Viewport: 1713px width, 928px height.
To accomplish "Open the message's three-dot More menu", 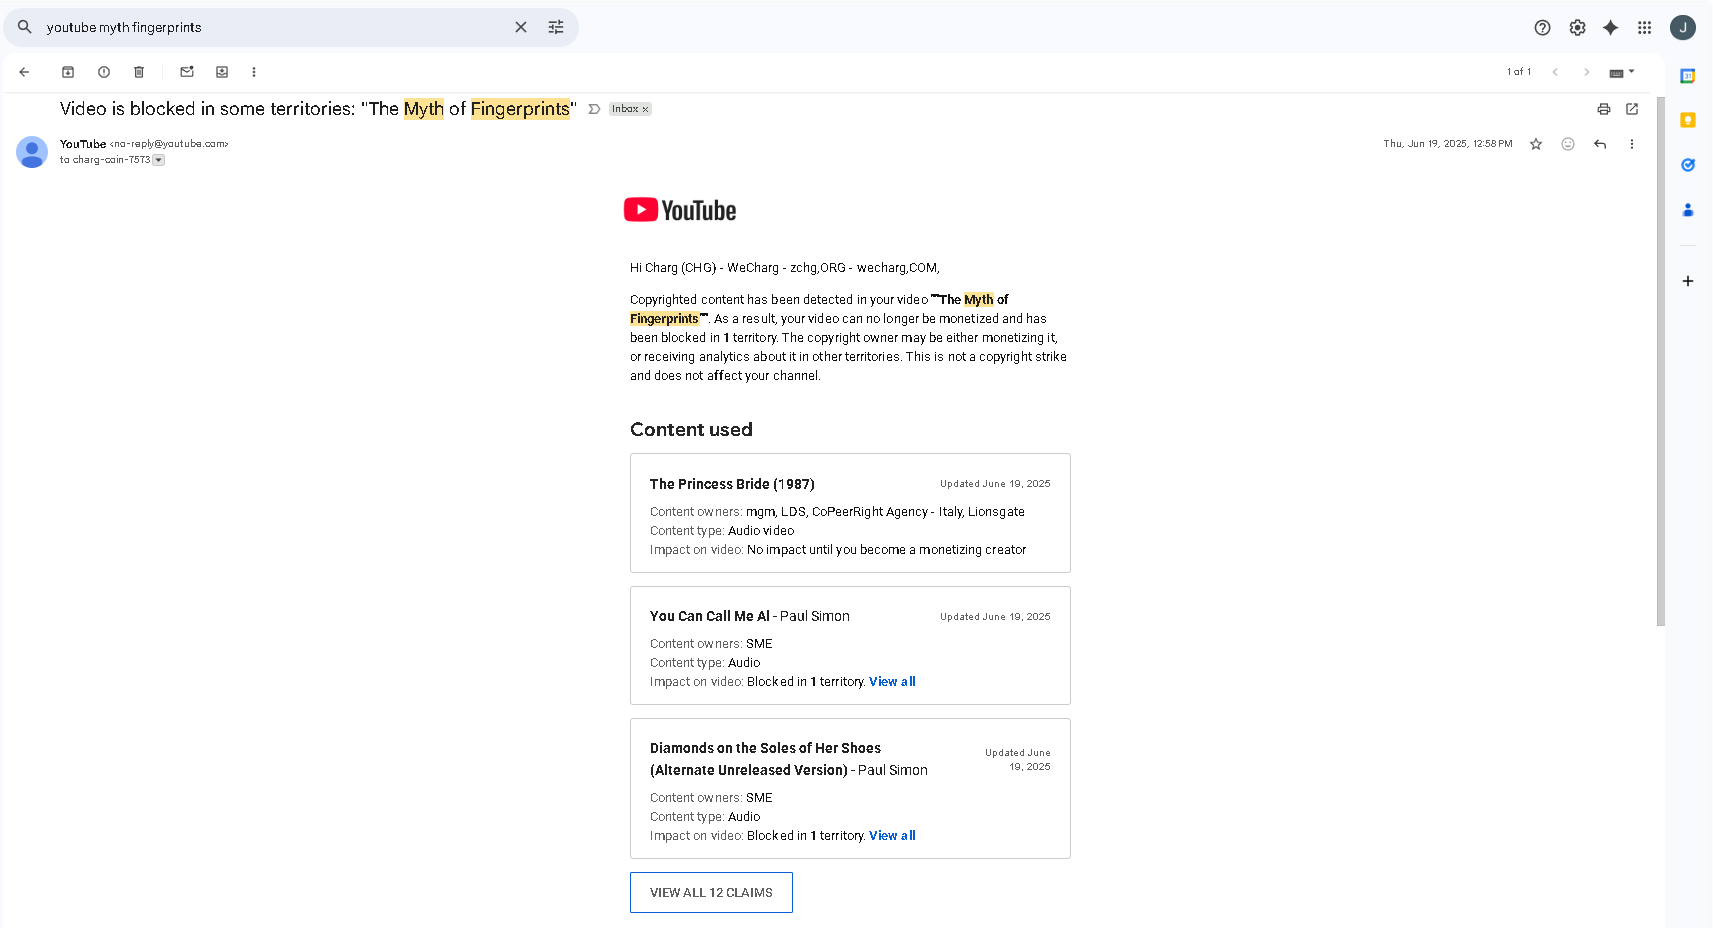I will (1632, 144).
